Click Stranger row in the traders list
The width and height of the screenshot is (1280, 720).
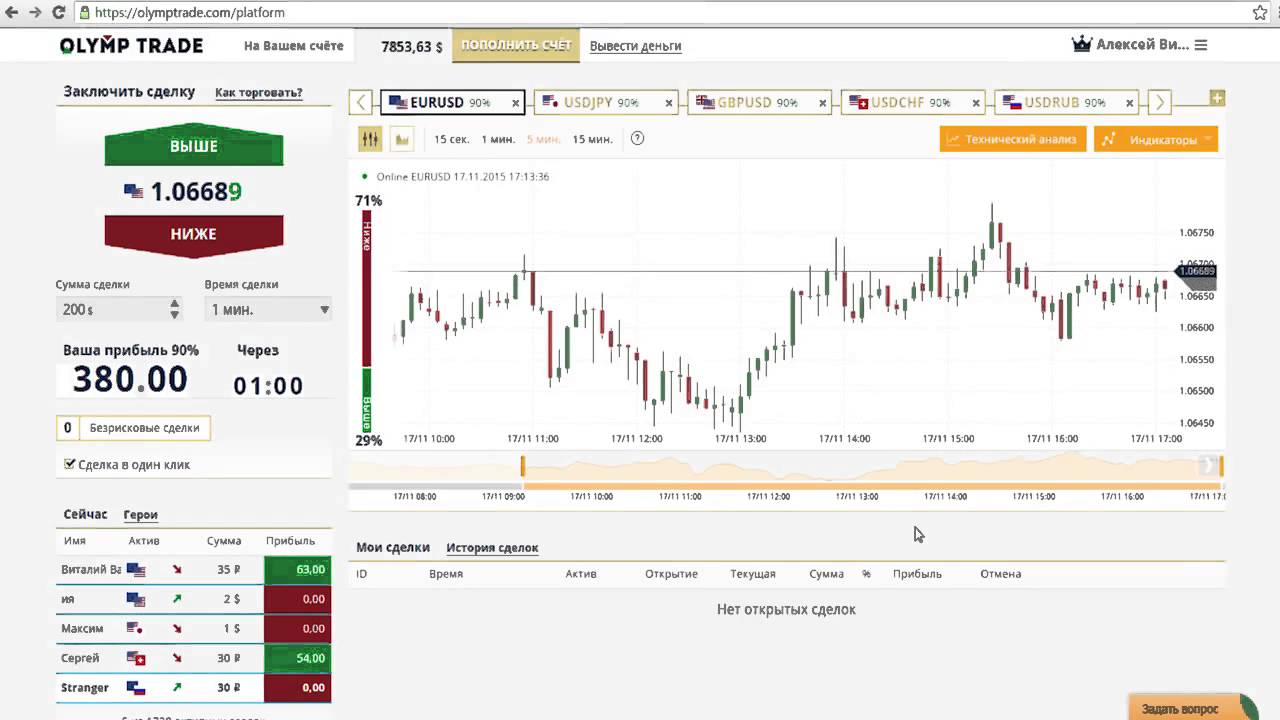(194, 688)
